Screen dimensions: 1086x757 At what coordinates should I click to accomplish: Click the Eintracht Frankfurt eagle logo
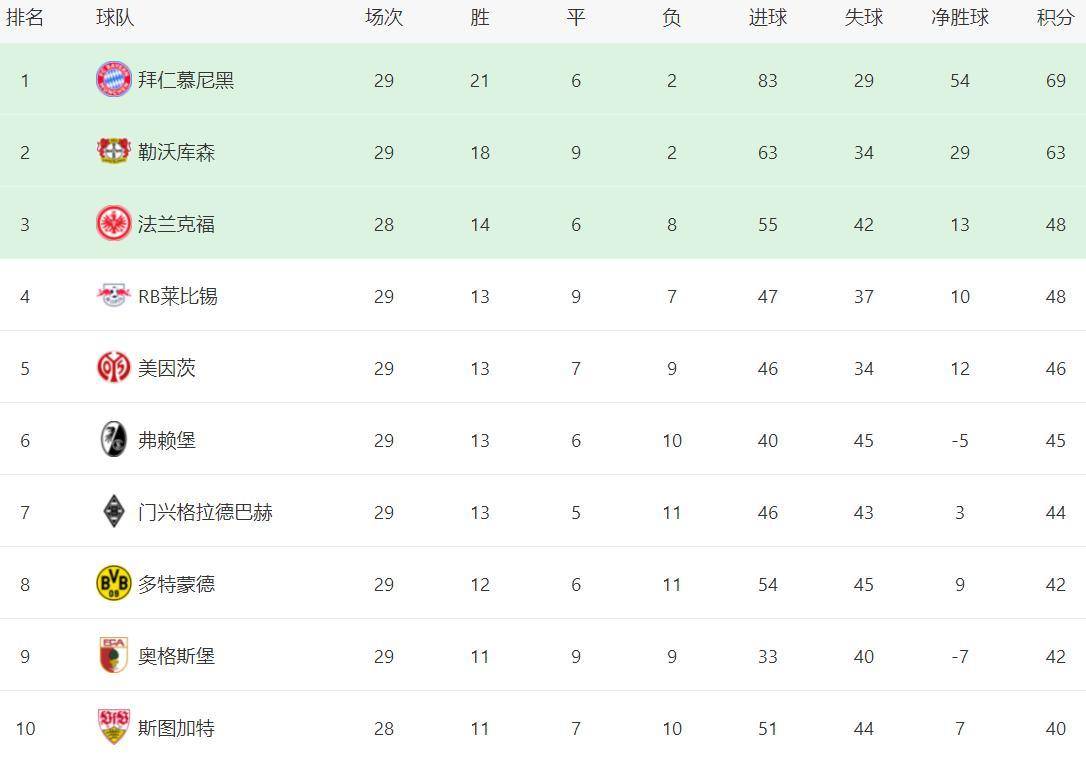113,224
